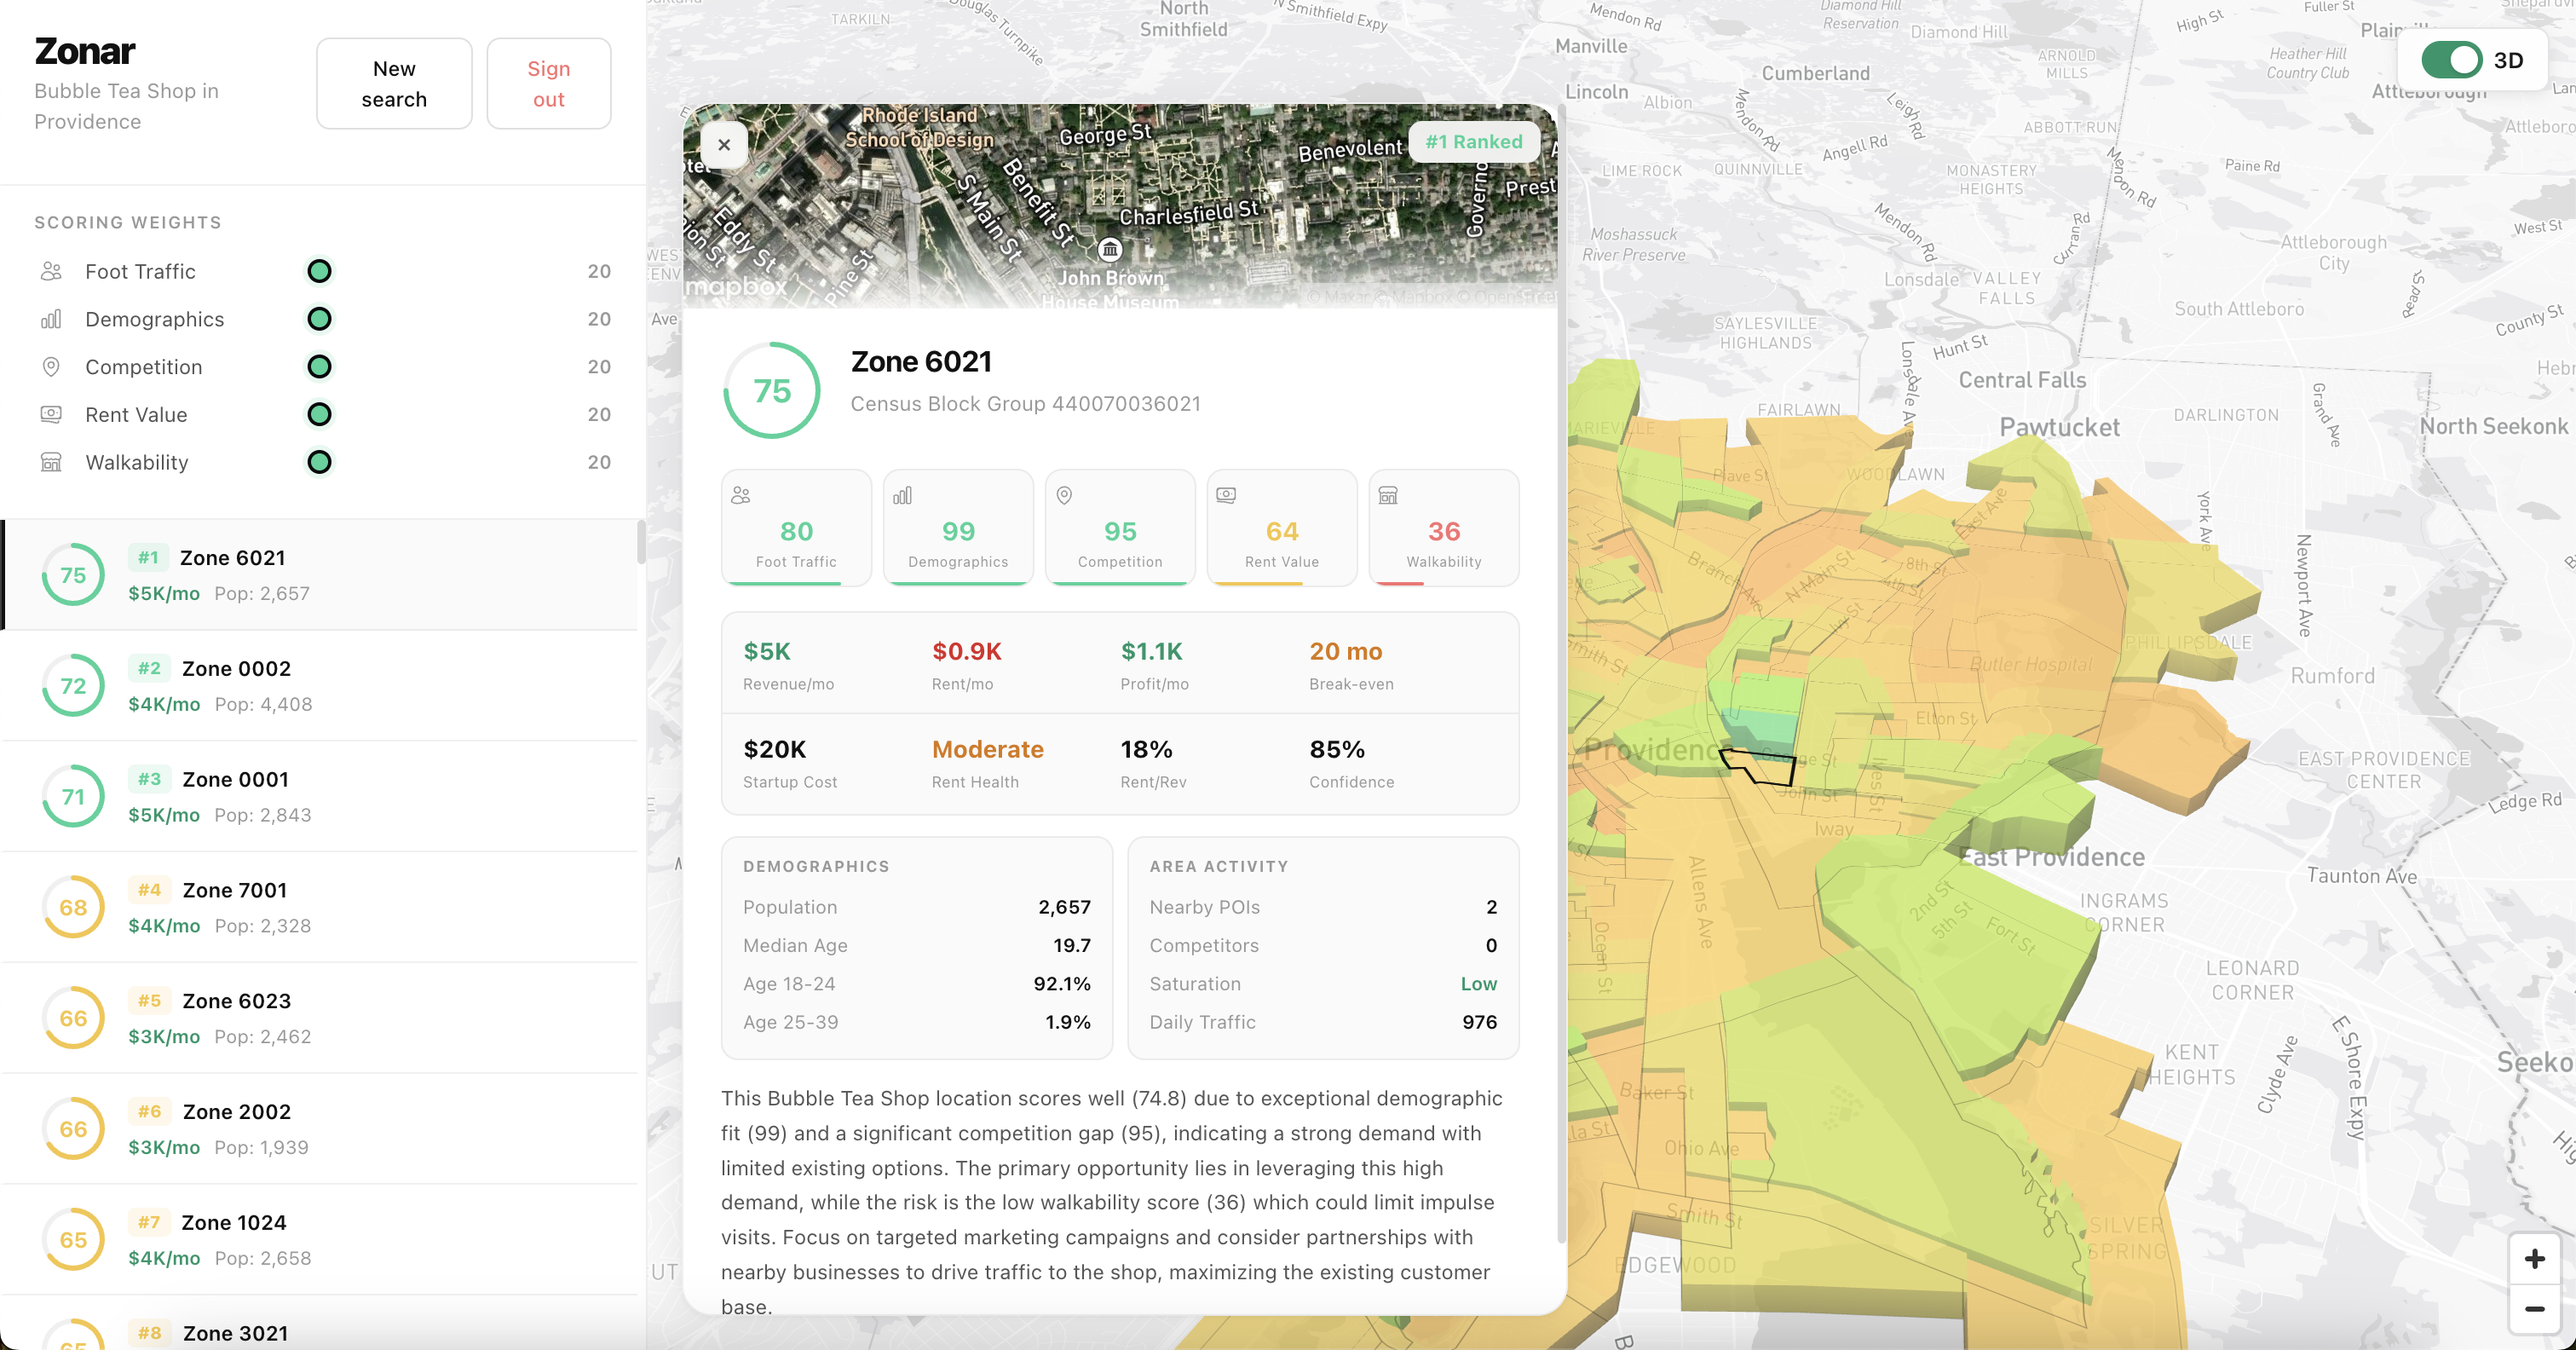Click the Demographics bar chart icon in weights
2576x1350 pixels.
point(51,319)
